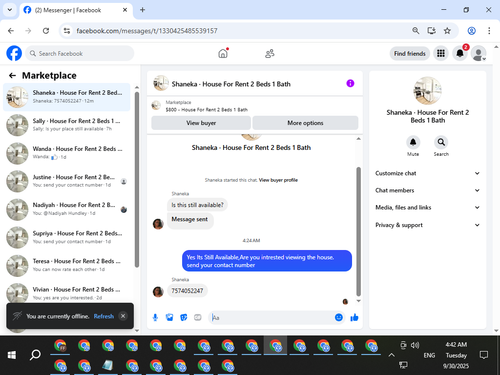Choose a sticker from the composer toolbar
Screen dimensions: 500x375
(x=184, y=317)
